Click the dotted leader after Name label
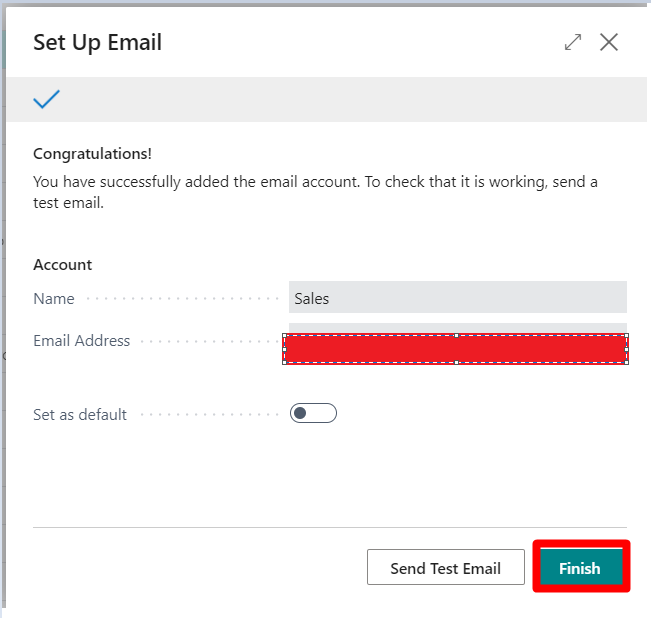The width and height of the screenshot is (651, 618). tap(183, 299)
